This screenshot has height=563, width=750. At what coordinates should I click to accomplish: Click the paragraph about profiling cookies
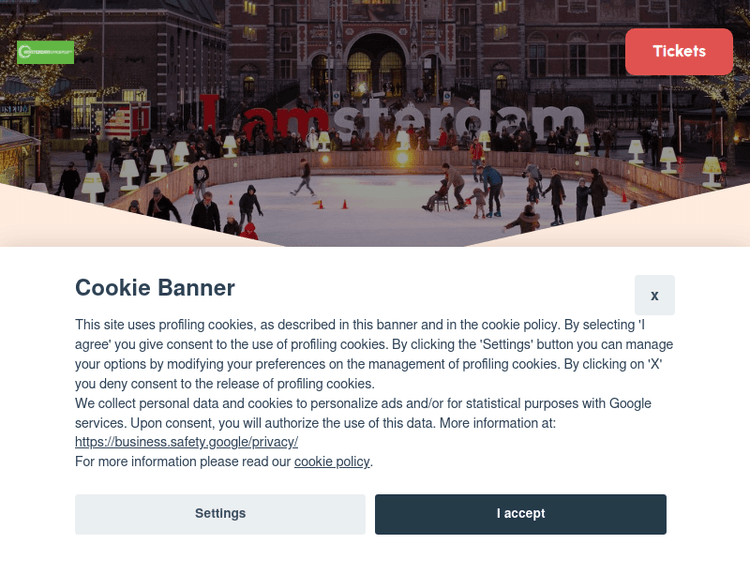[x=375, y=354]
